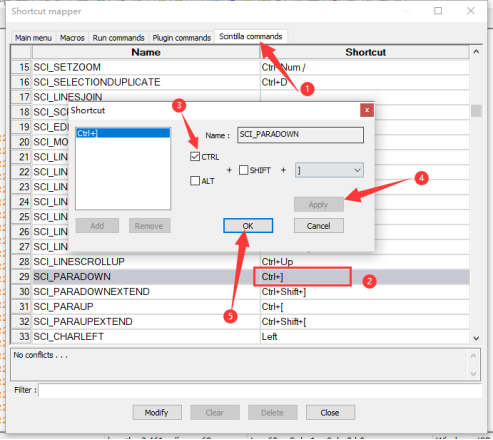Click the Name field SCI_PARADOWN
This screenshot has height=440, width=493.
click(300, 135)
